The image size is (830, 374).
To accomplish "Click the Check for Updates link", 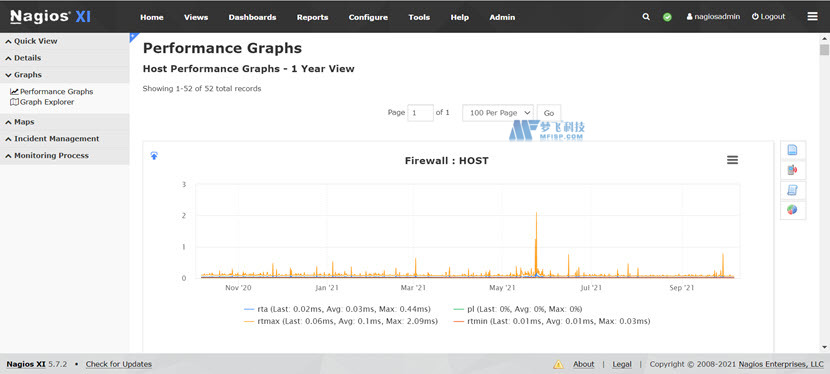I will 119,364.
